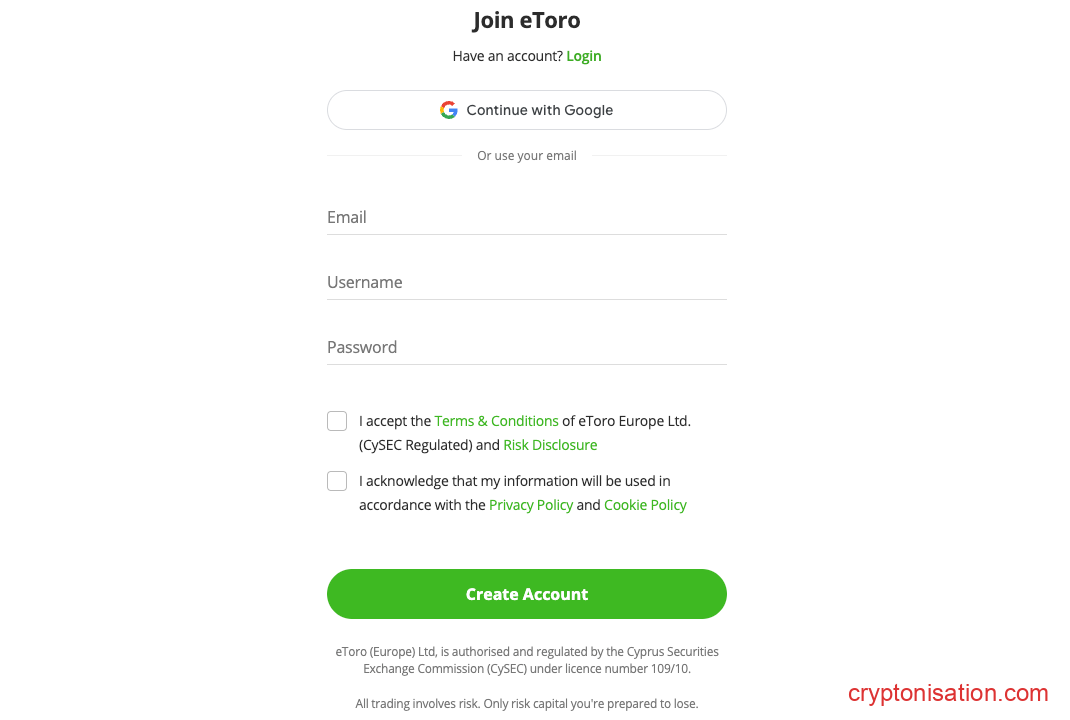Viewport: 1070px width, 720px height.
Task: Open the Terms & Conditions link
Action: (x=496, y=421)
